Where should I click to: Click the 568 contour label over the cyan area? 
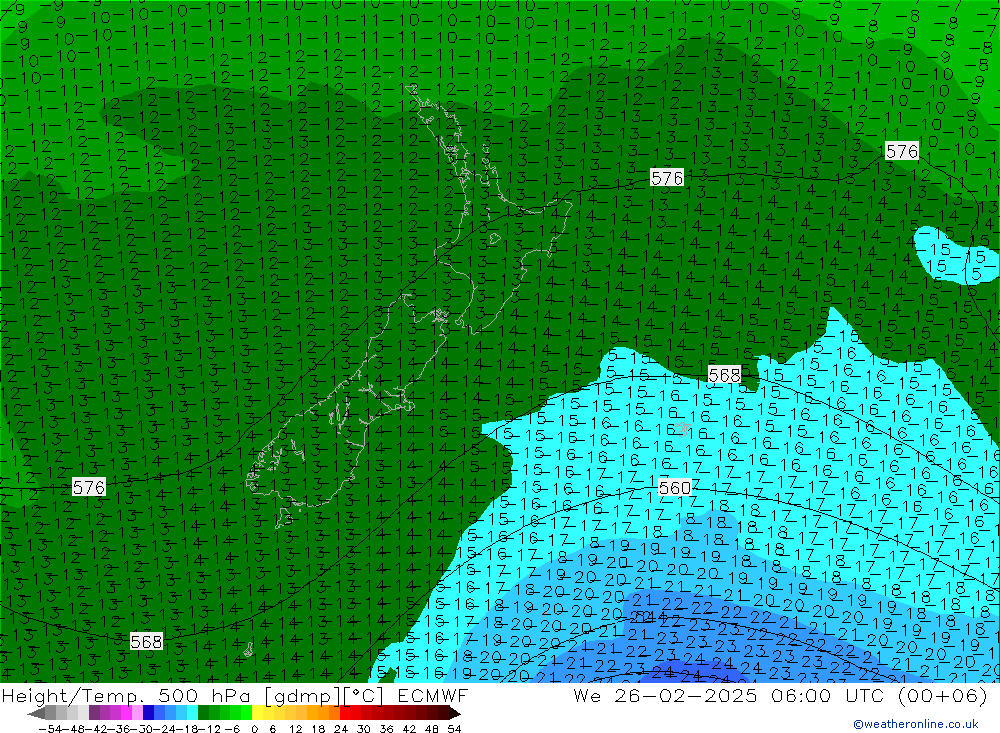[724, 375]
